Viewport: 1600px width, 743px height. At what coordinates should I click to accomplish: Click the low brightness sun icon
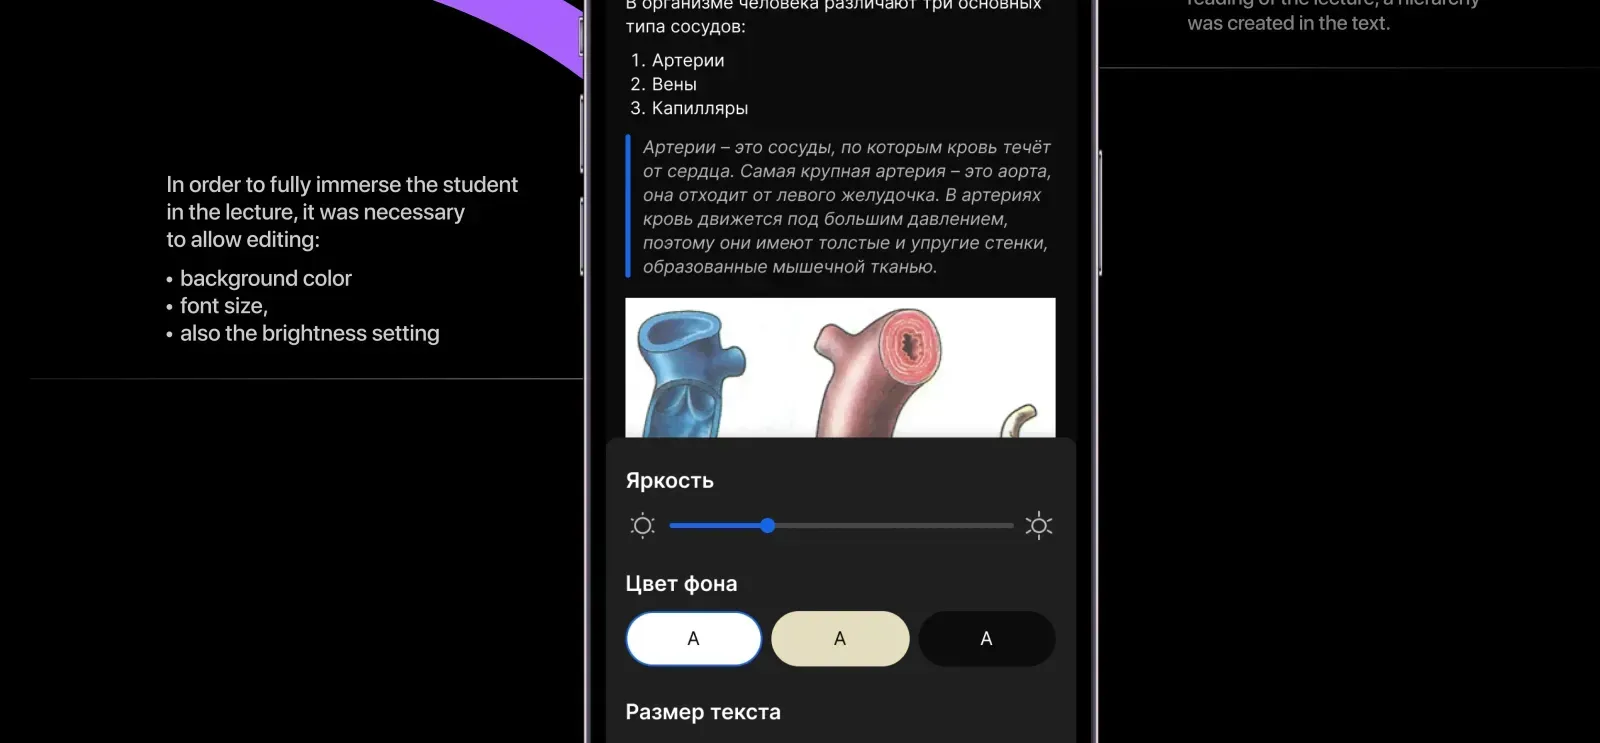coord(643,526)
